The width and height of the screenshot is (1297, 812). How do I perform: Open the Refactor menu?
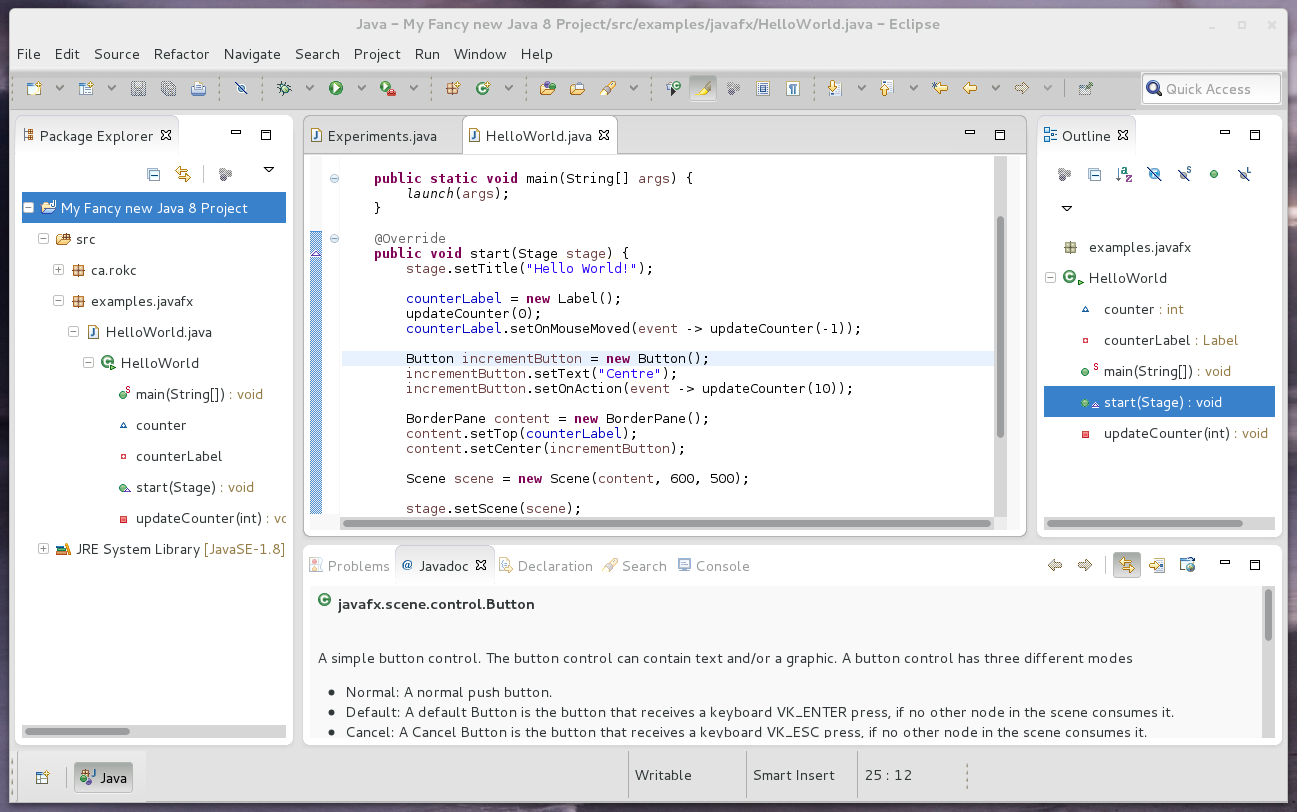pyautogui.click(x=181, y=54)
